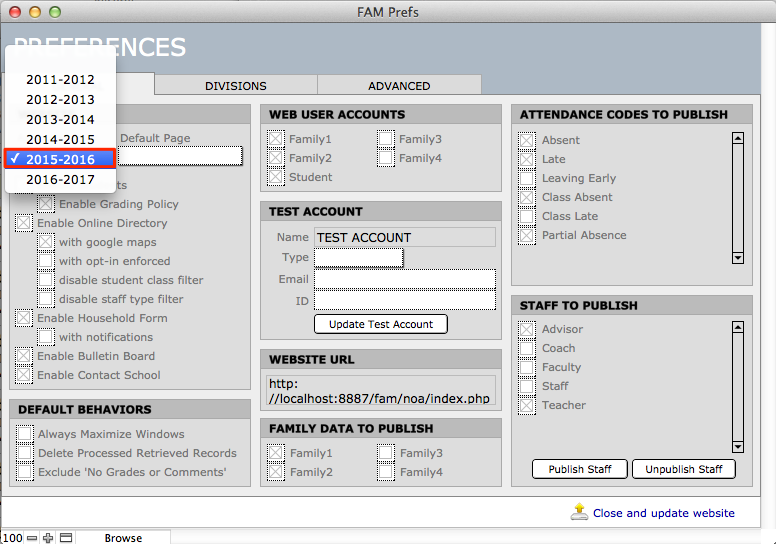
Task: Click the zoom in icon in status bar
Action: [x=48, y=538]
